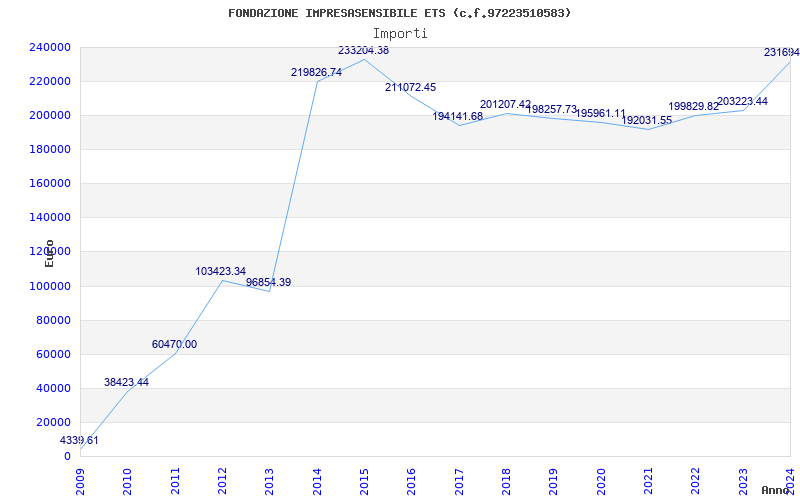The image size is (800, 500).
Task: Click the 2023 x-axis year label
Action: 743,481
